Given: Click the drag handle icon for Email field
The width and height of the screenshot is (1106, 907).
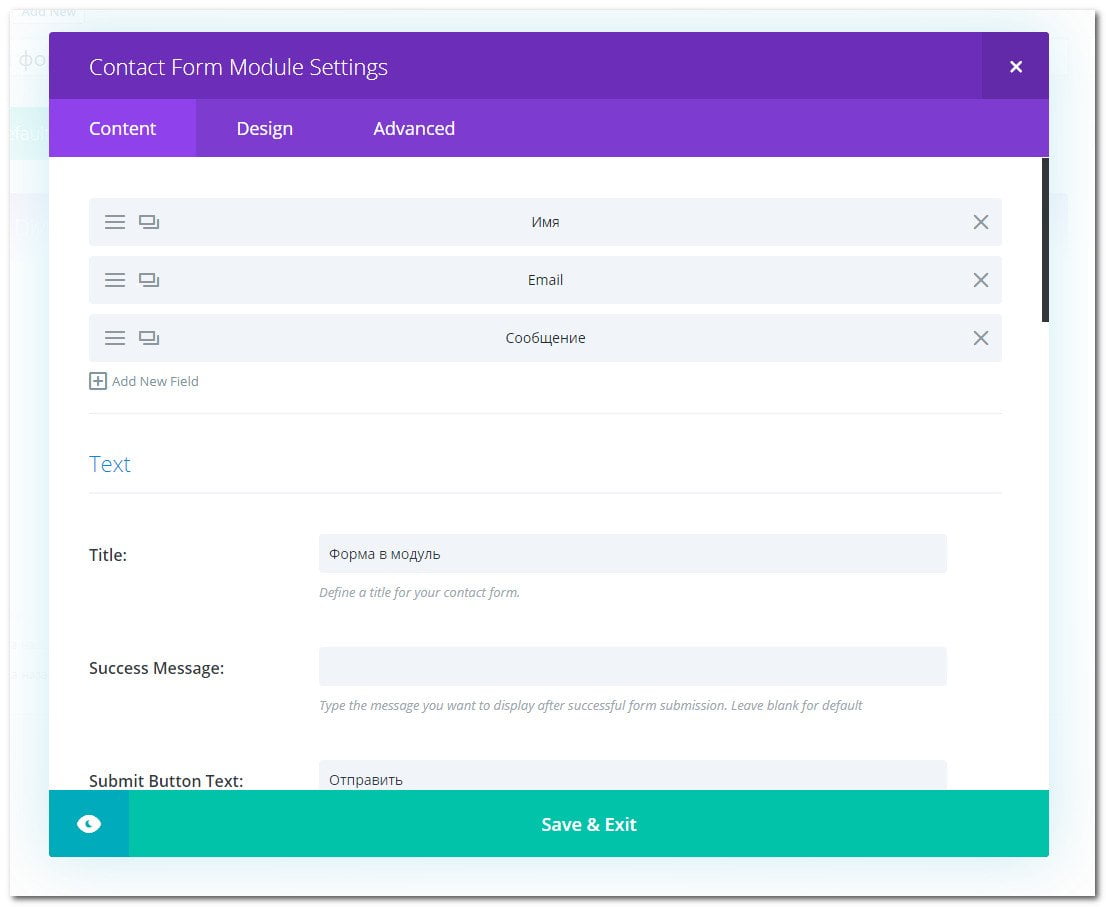Looking at the screenshot, I should coord(115,280).
